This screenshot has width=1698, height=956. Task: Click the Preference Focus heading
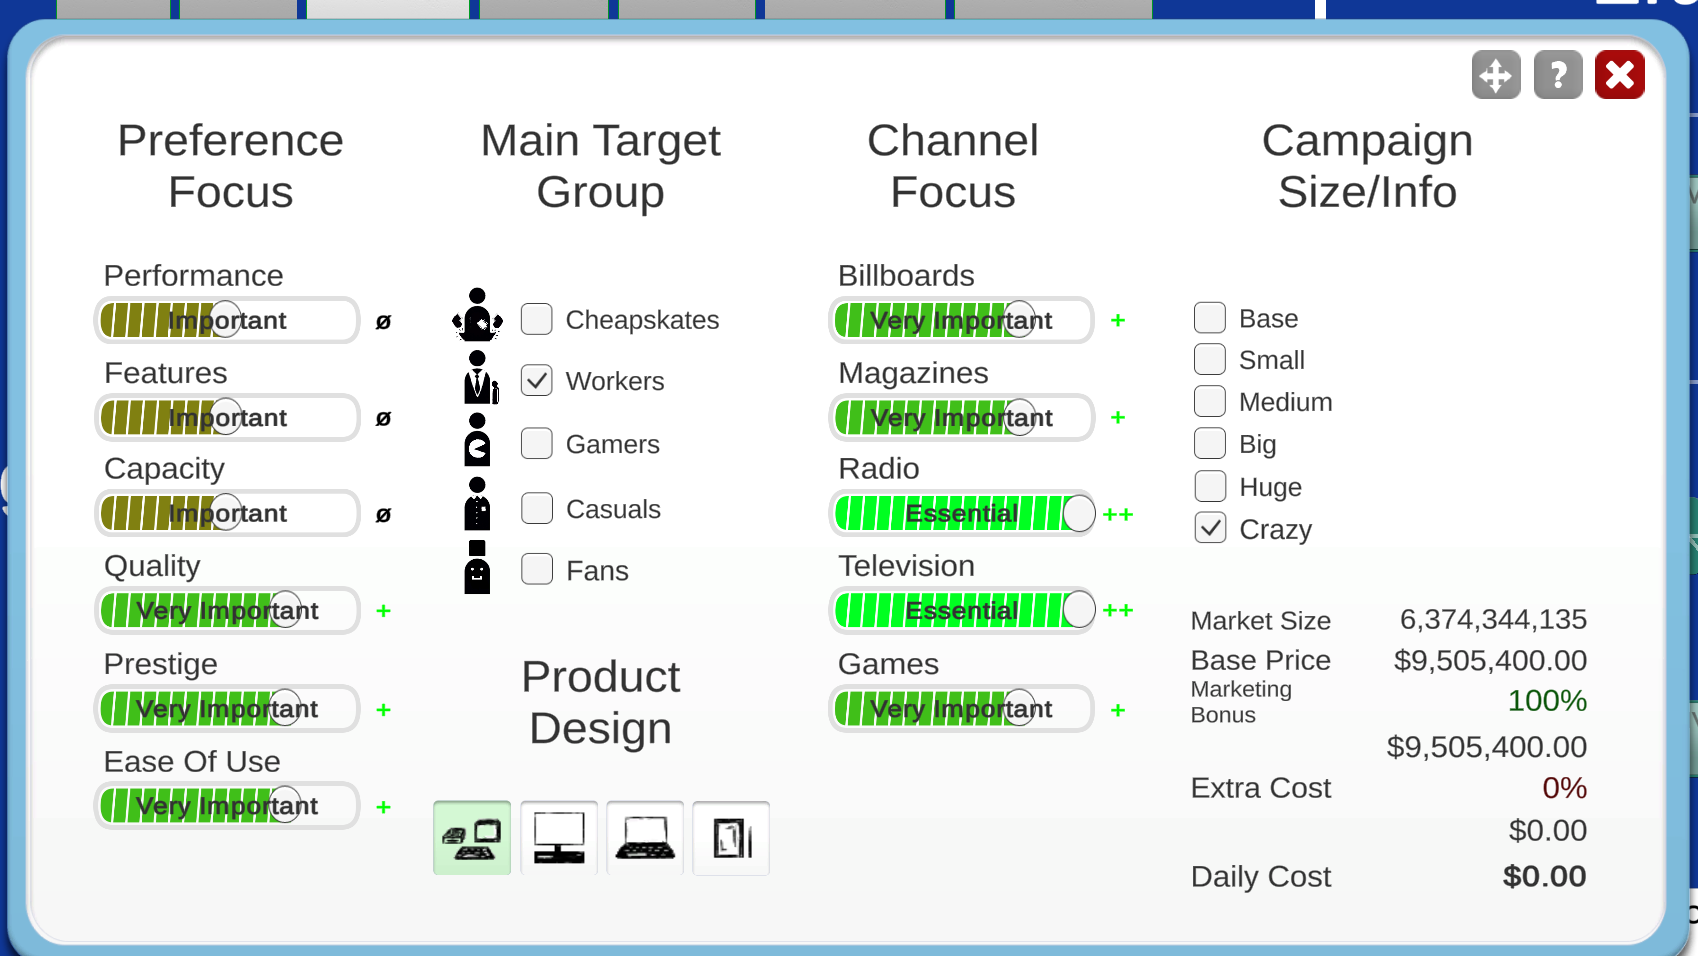point(230,166)
